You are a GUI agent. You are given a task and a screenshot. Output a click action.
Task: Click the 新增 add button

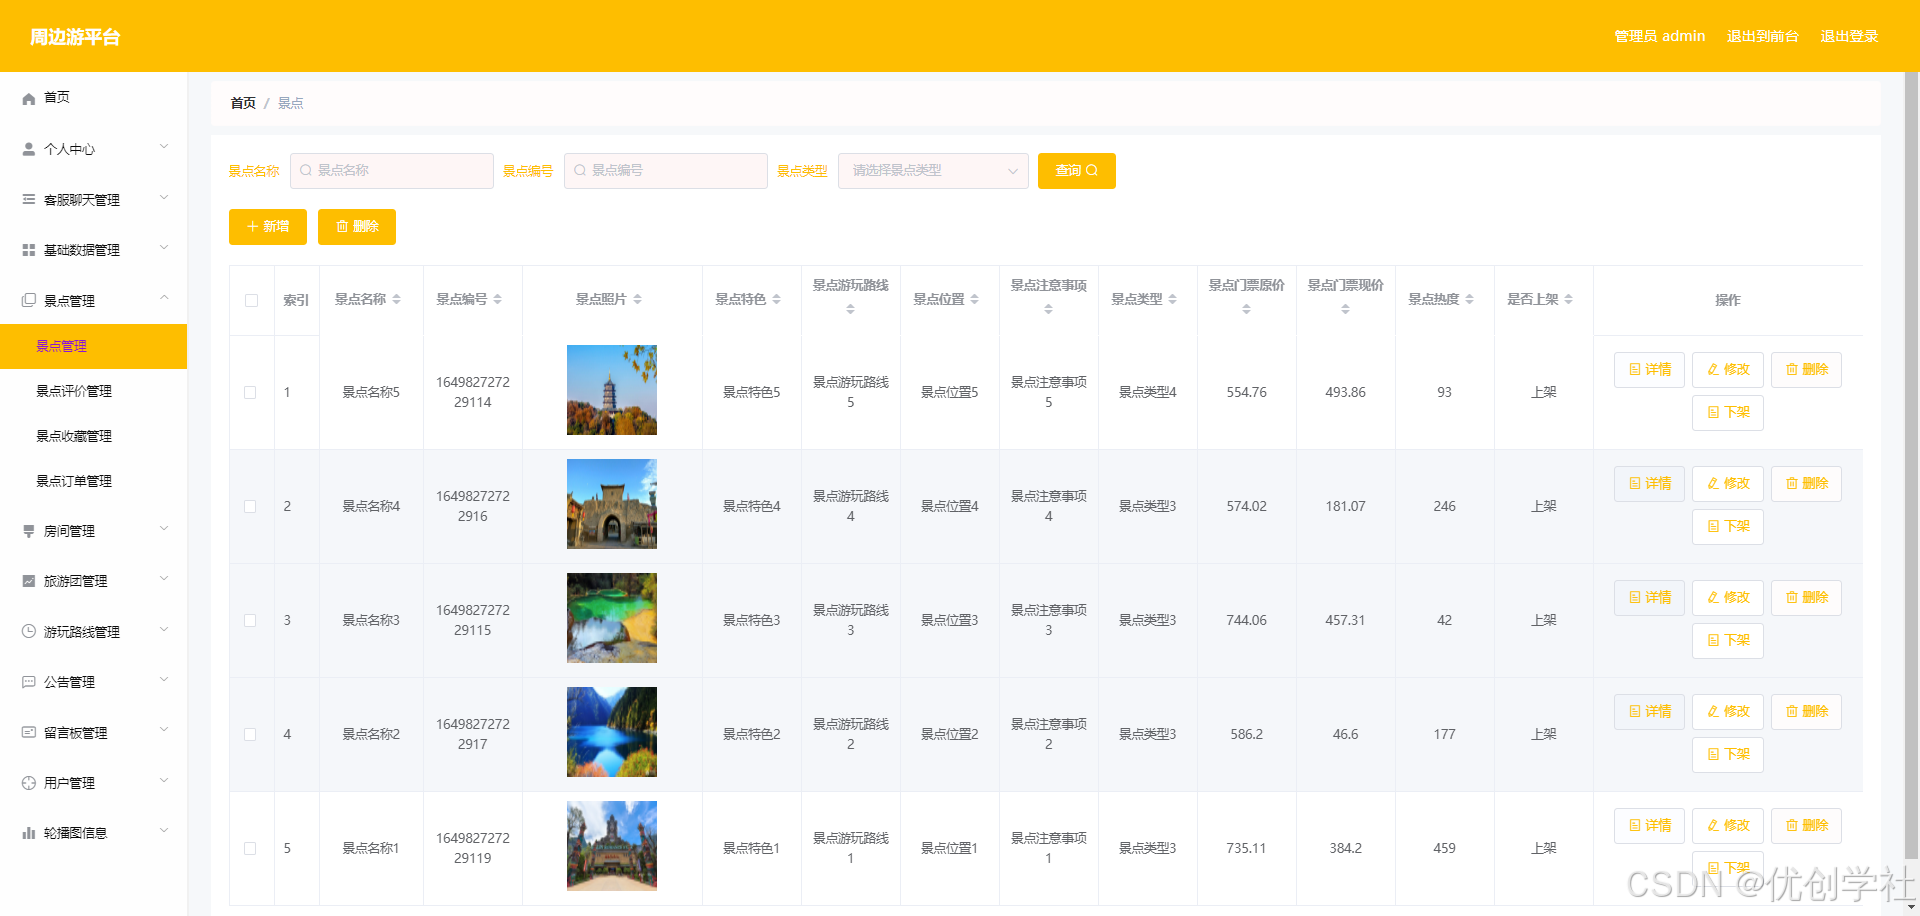pos(268,227)
